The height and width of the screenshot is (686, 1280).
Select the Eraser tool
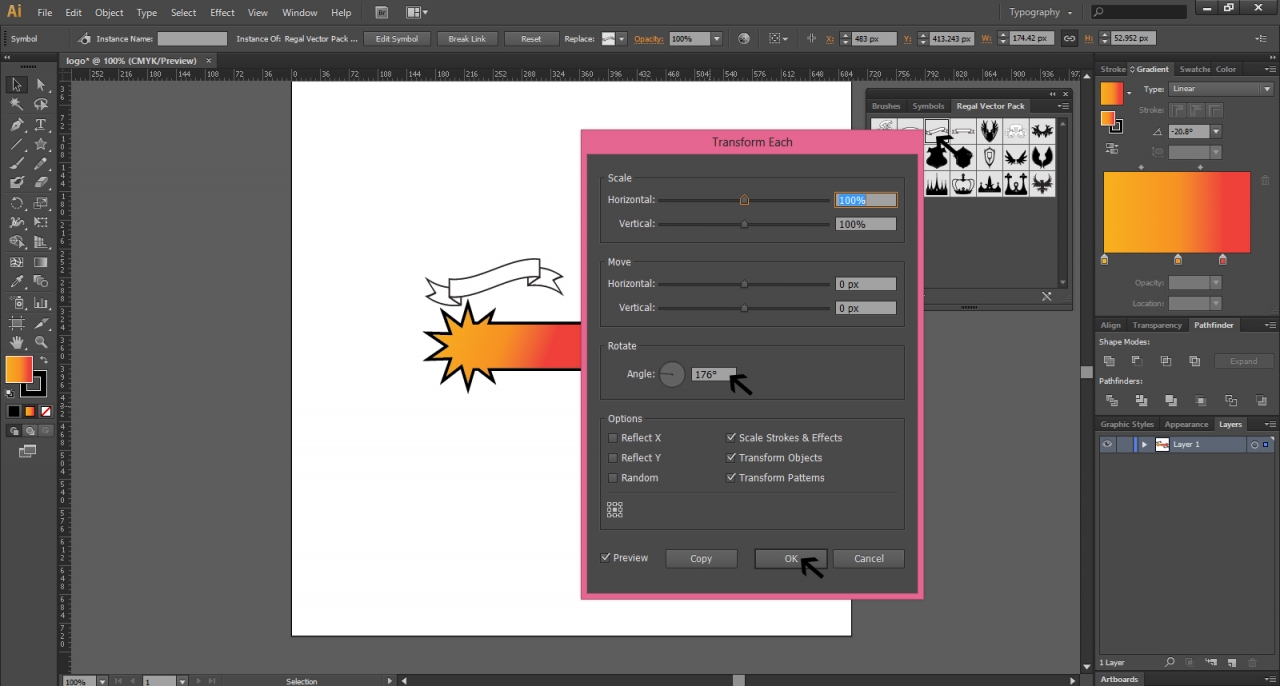pos(41,183)
